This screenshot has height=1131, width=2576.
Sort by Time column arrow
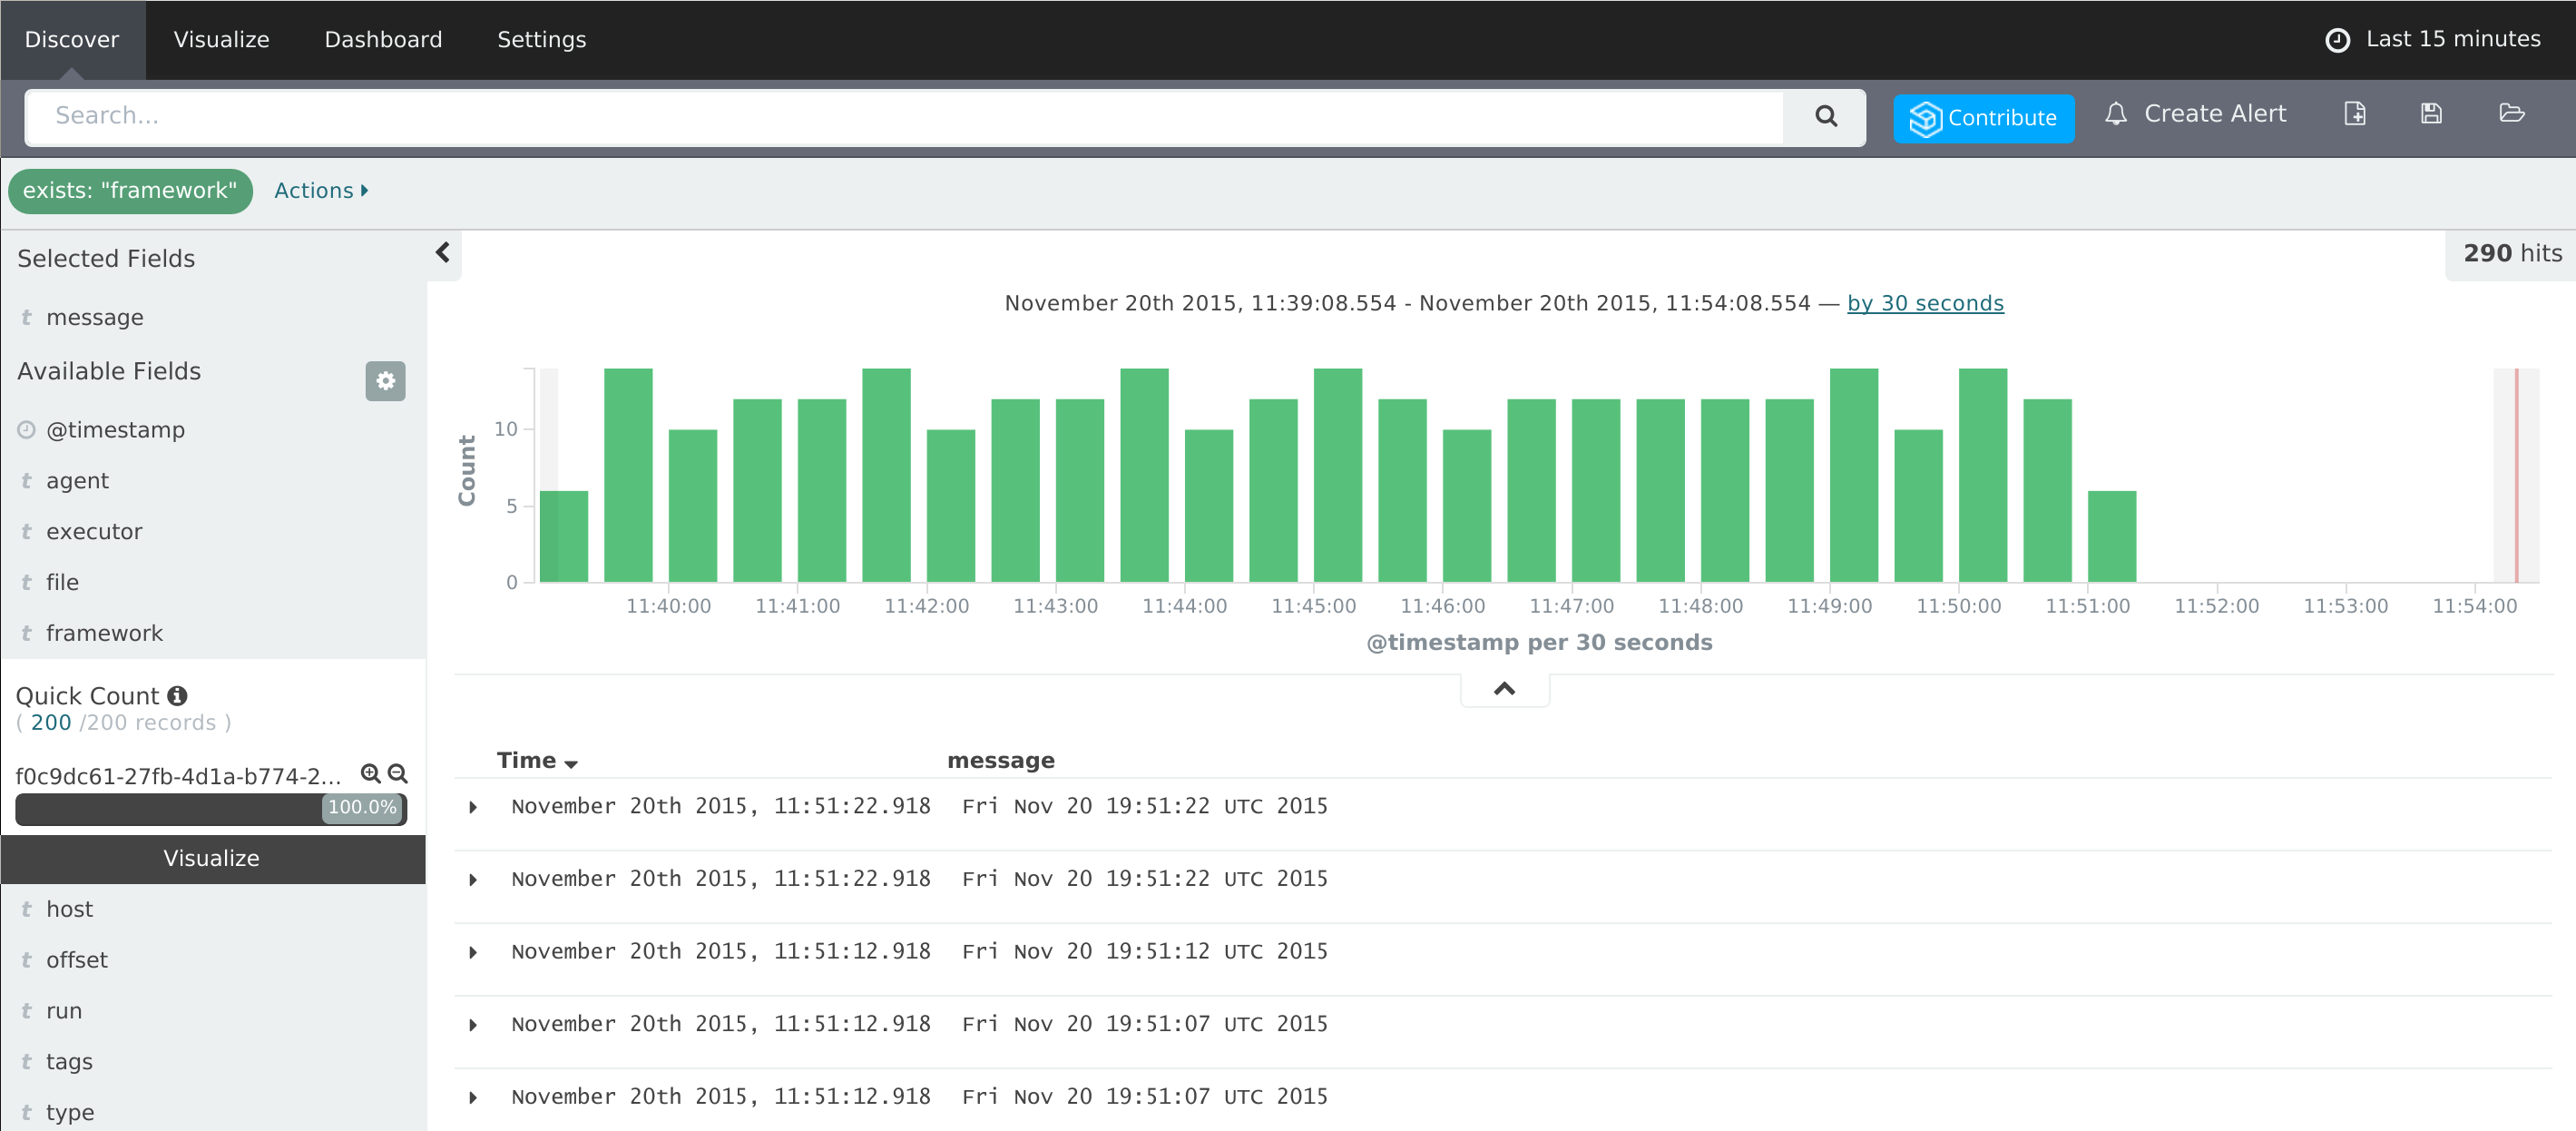tap(571, 764)
